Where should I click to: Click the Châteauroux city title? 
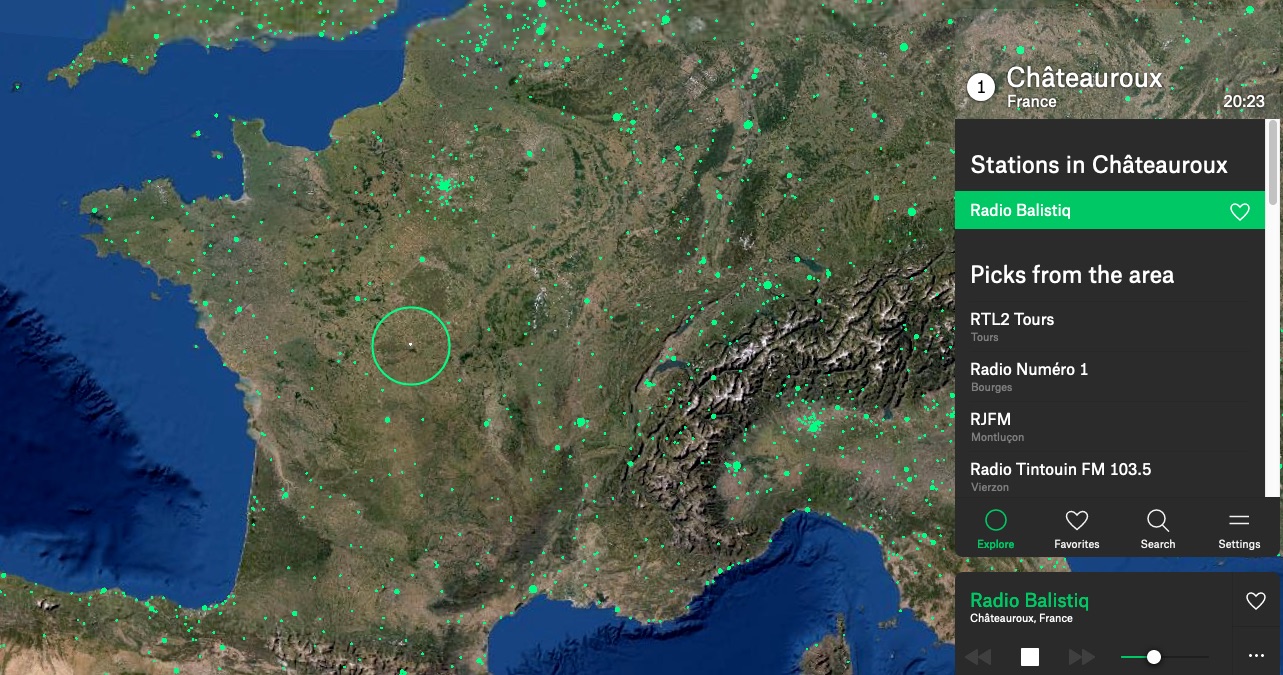[1084, 77]
